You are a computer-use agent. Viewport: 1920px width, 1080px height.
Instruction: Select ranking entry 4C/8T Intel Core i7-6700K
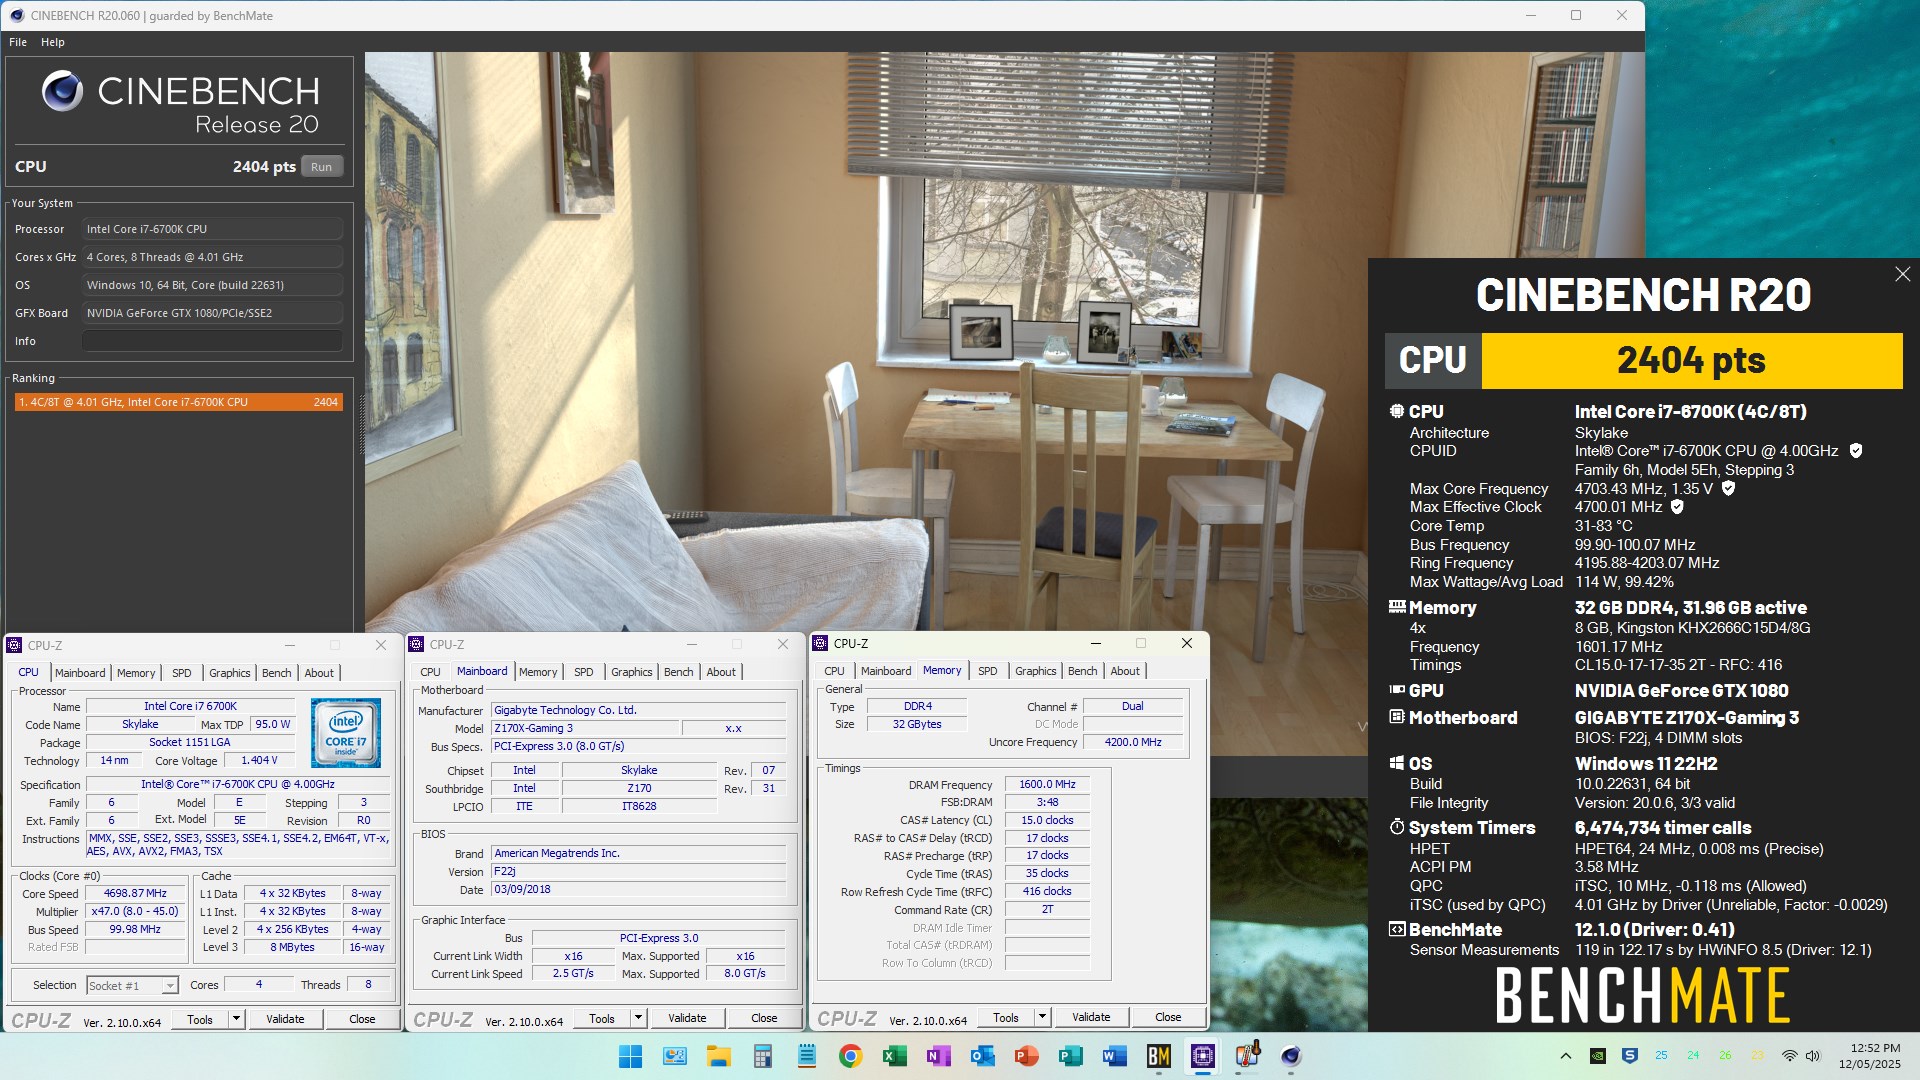[x=178, y=402]
